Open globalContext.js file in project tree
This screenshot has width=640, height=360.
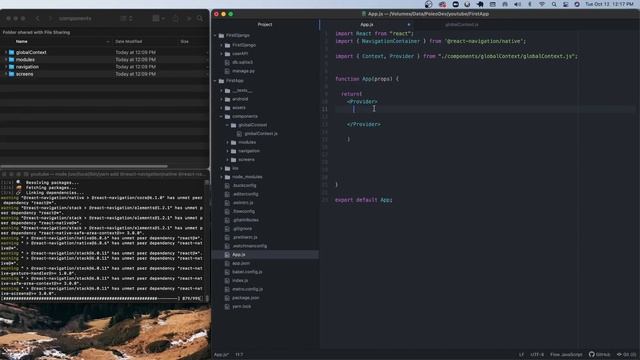261,133
